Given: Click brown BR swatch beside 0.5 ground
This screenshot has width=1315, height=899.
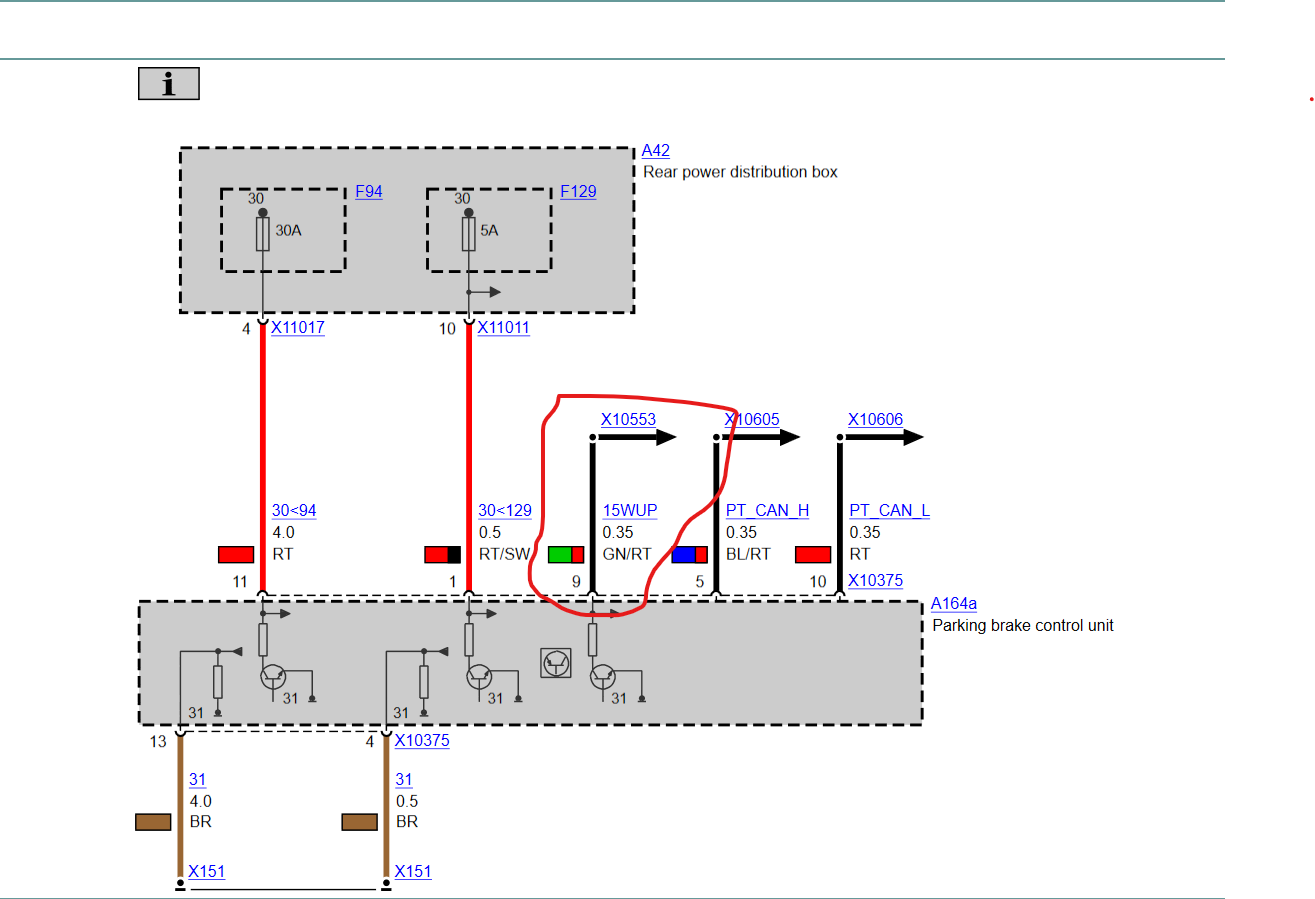Looking at the screenshot, I should [360, 822].
